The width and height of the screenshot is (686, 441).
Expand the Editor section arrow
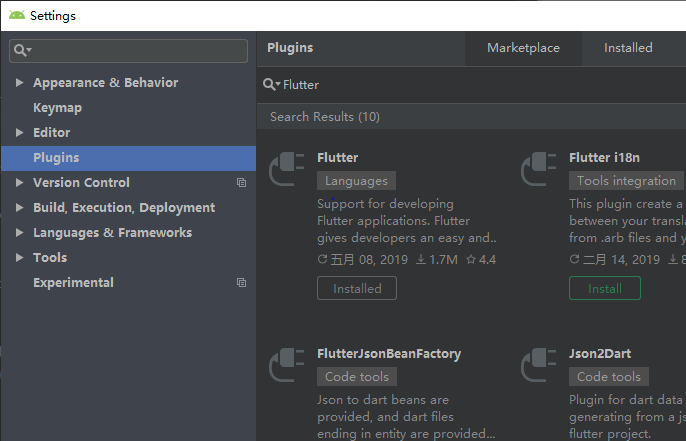[x=19, y=132]
